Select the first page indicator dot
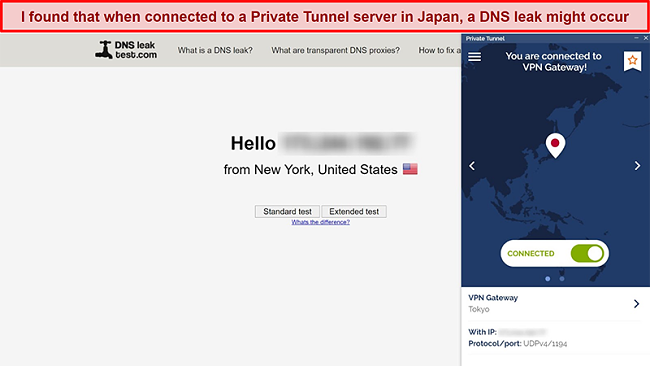This screenshot has height=366, width=650. (548, 279)
